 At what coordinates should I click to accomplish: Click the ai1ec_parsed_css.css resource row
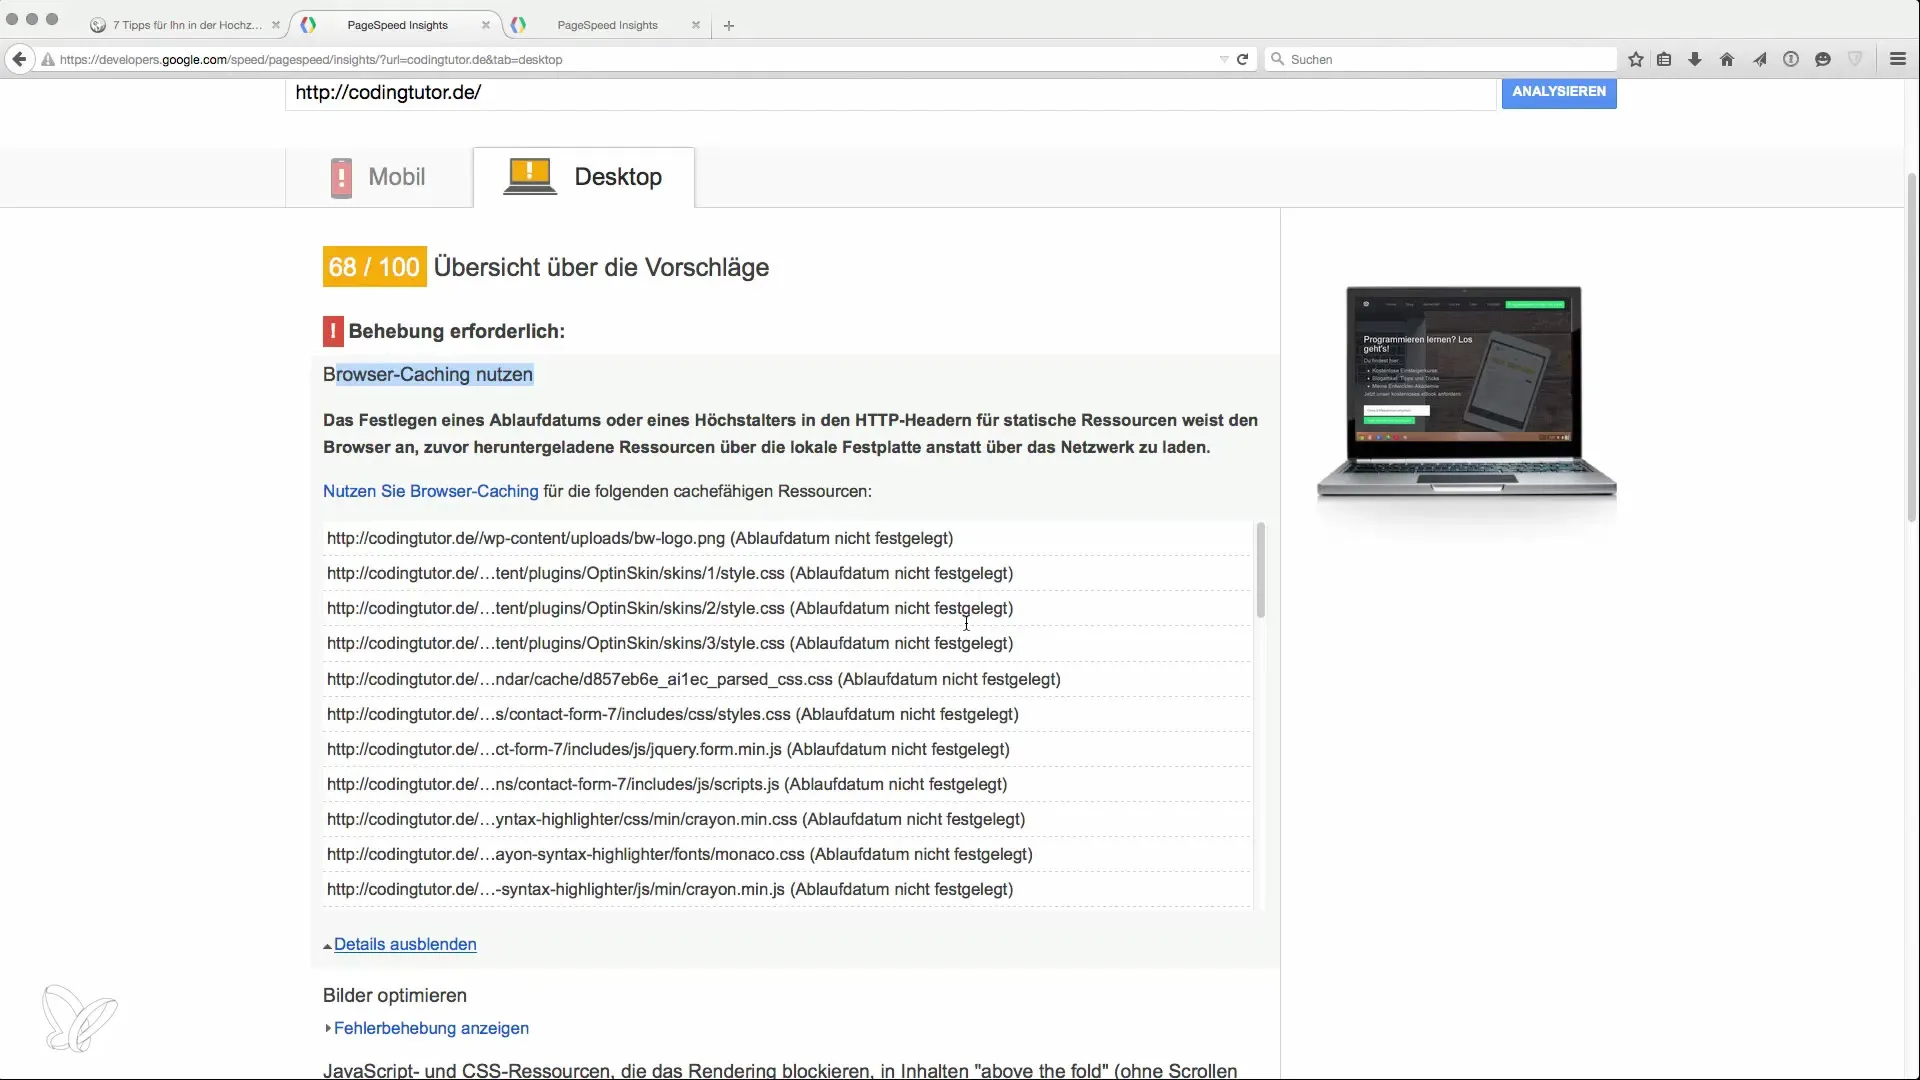(x=787, y=679)
